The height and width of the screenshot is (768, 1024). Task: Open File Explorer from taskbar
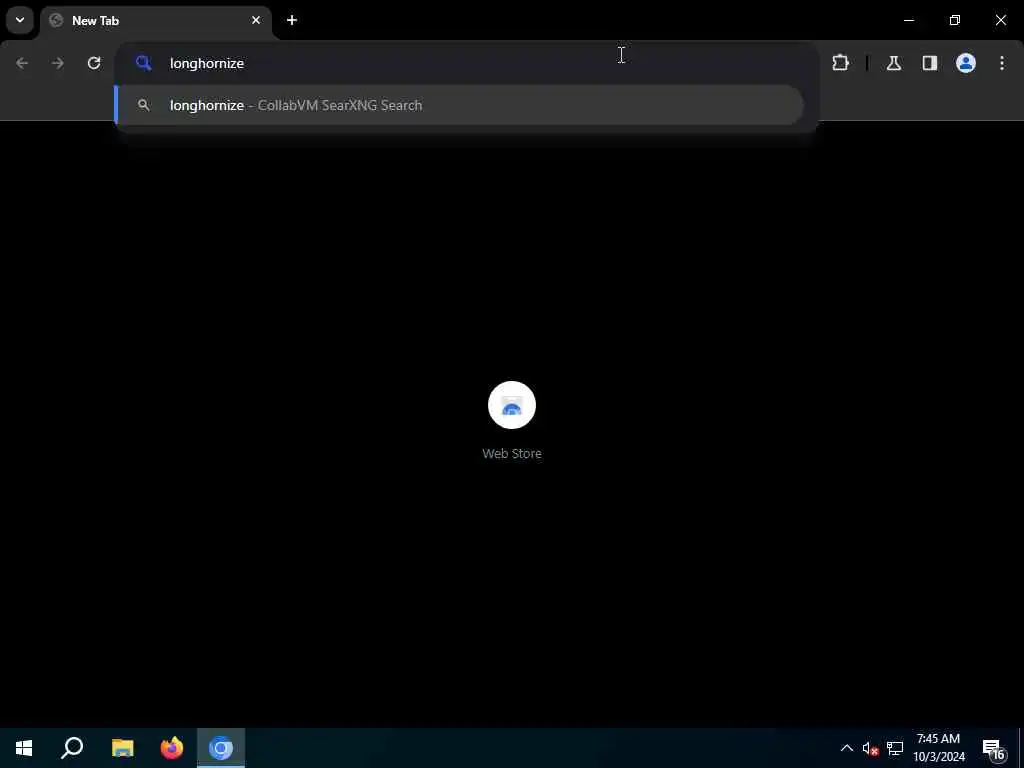coord(123,748)
